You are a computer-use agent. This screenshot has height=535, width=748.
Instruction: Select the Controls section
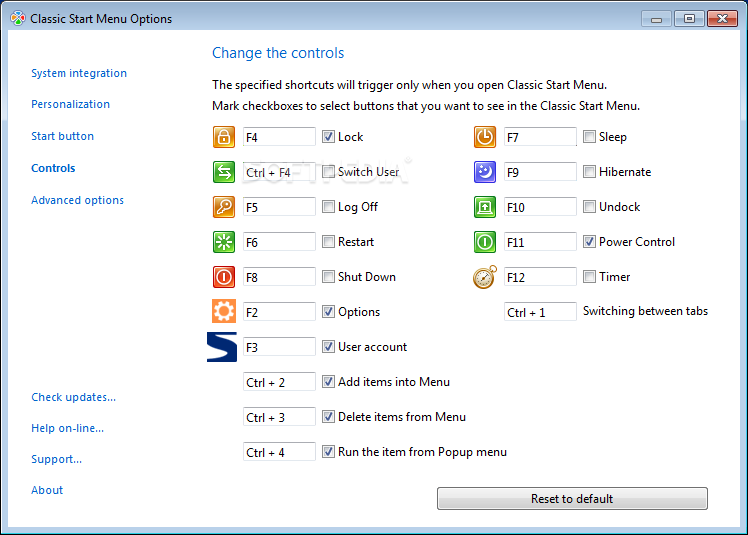coord(53,168)
